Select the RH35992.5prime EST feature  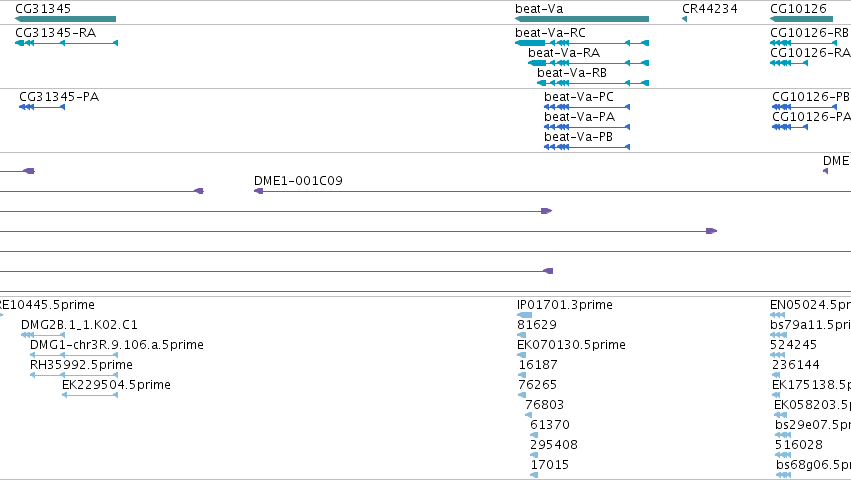click(x=74, y=375)
